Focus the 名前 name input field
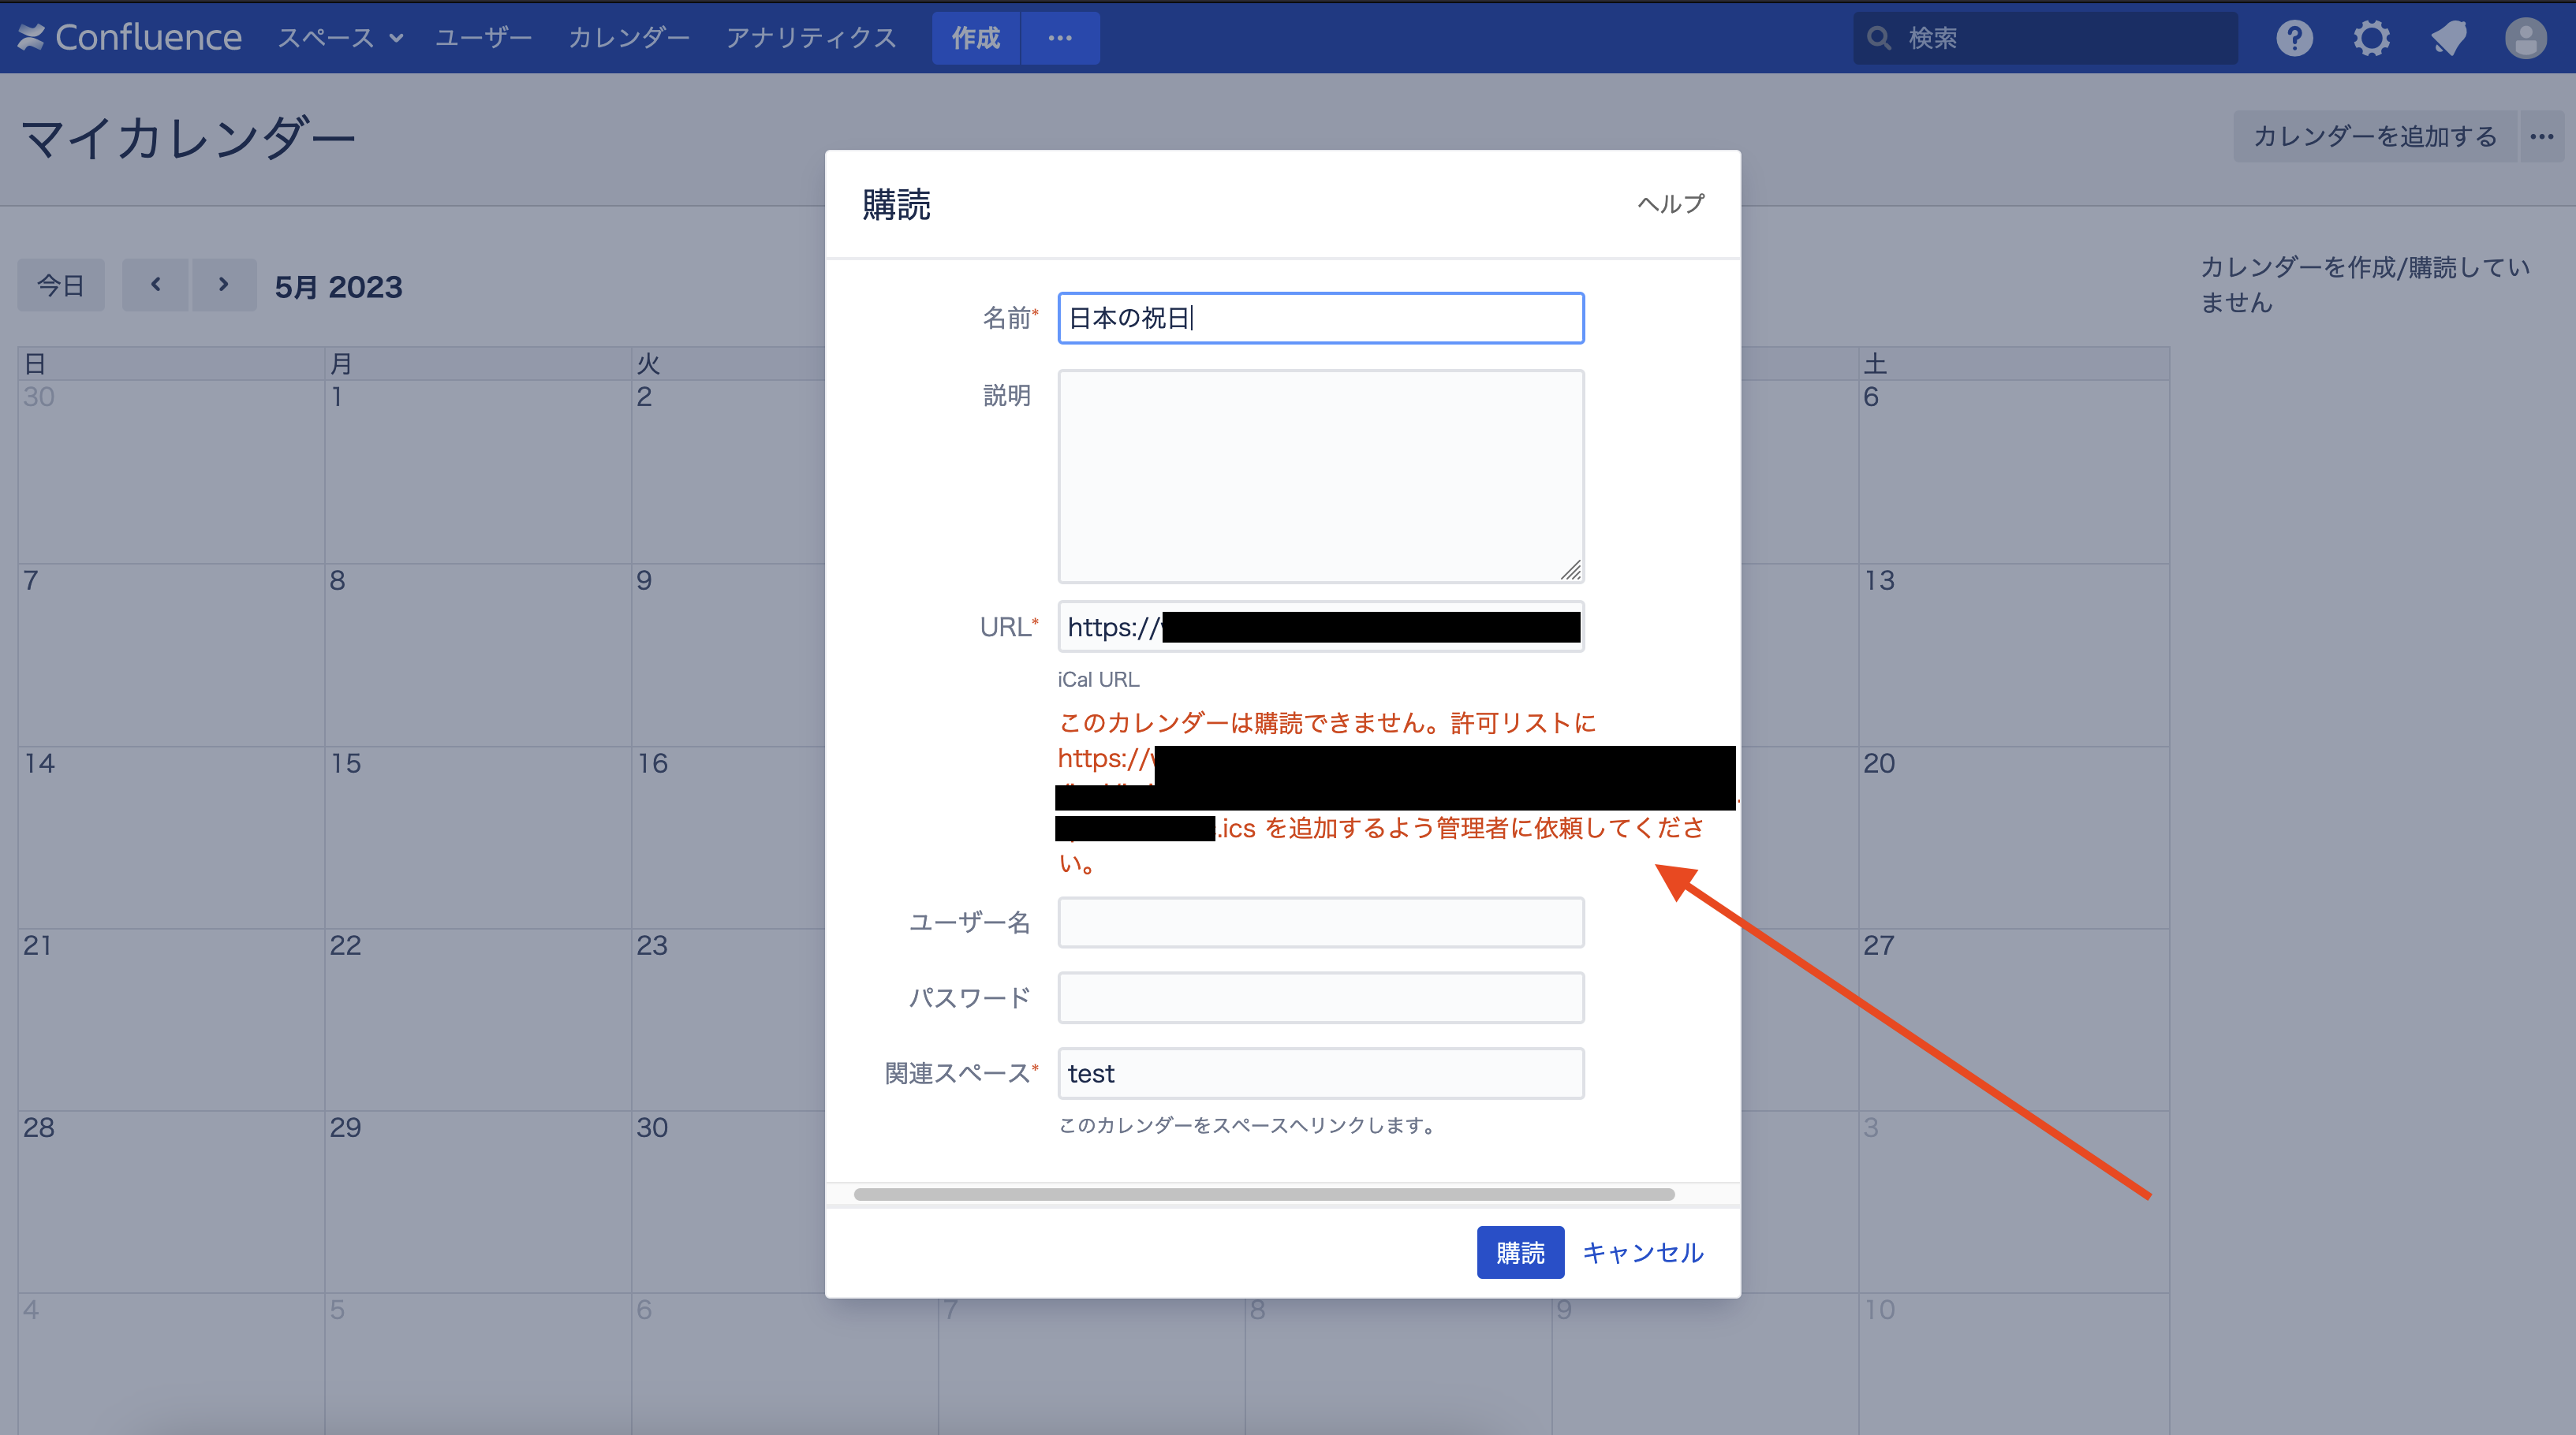Viewport: 2576px width, 1435px height. 1321,318
